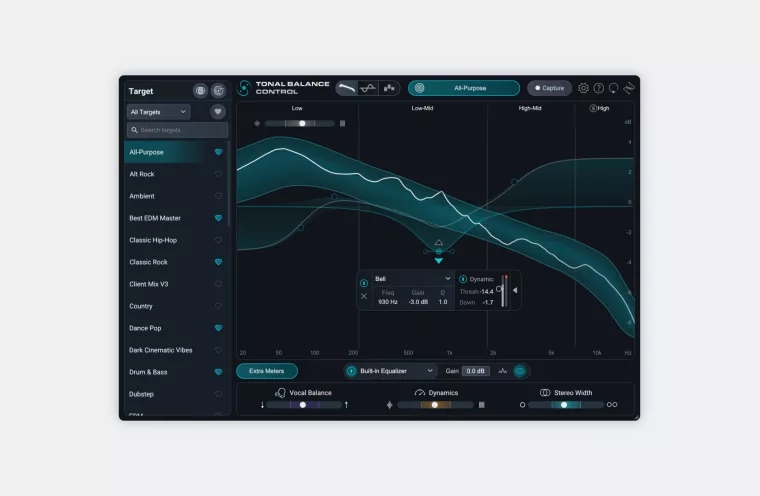Click the cyan EQ node at 930 Hz
The height and width of the screenshot is (496, 760).
tap(439, 252)
